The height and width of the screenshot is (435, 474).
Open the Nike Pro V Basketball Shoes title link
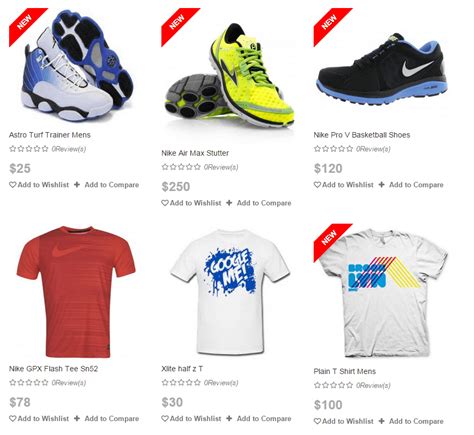(362, 135)
